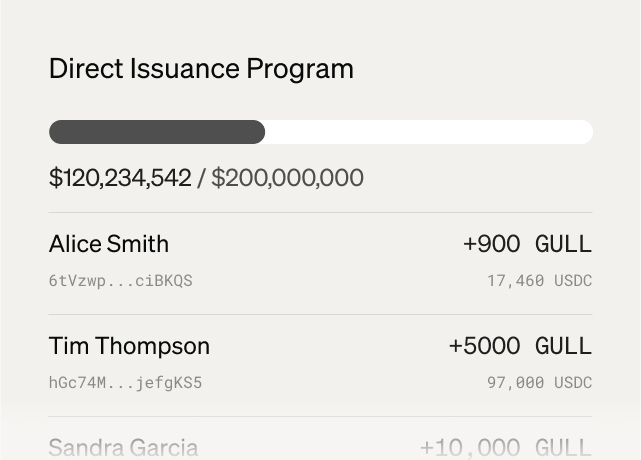This screenshot has width=641, height=460.
Task: Click the +10,000 amount for Sandra Garcia
Action: pos(470,447)
